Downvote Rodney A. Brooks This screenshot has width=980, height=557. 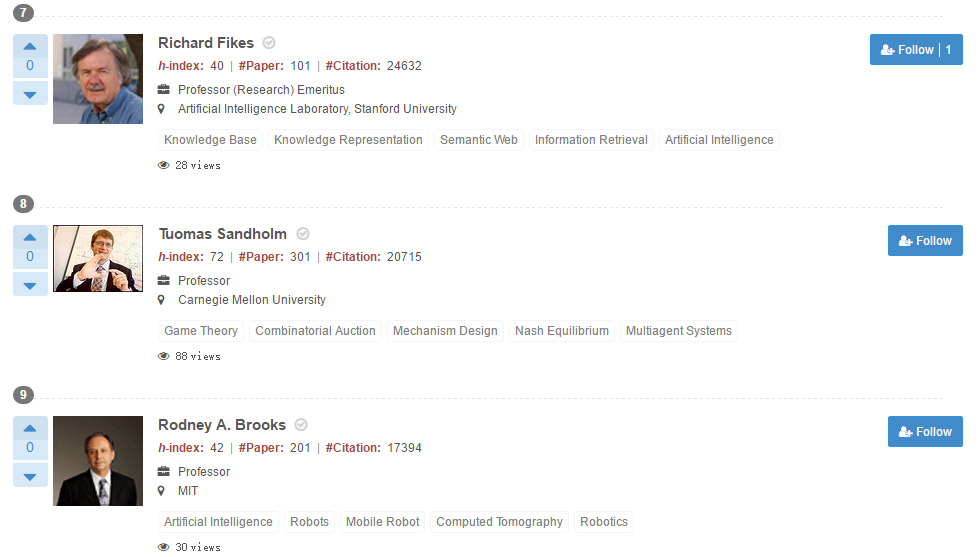[x=30, y=475]
